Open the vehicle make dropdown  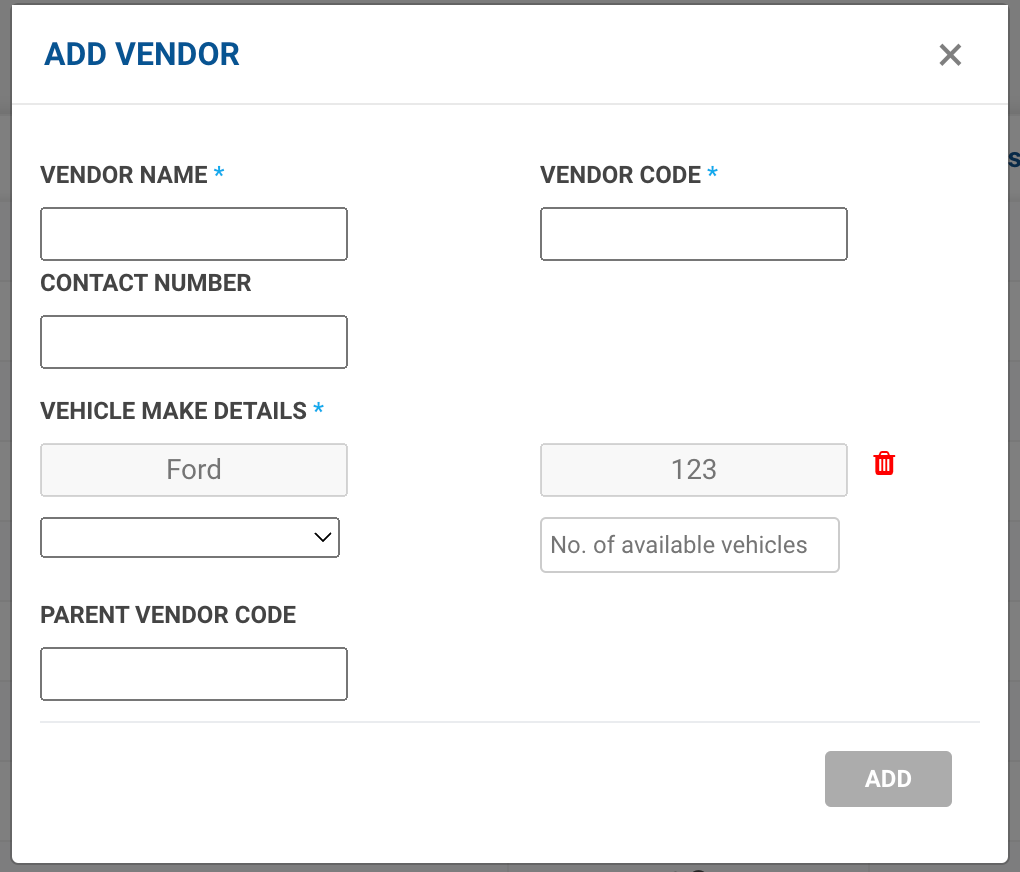(190, 537)
